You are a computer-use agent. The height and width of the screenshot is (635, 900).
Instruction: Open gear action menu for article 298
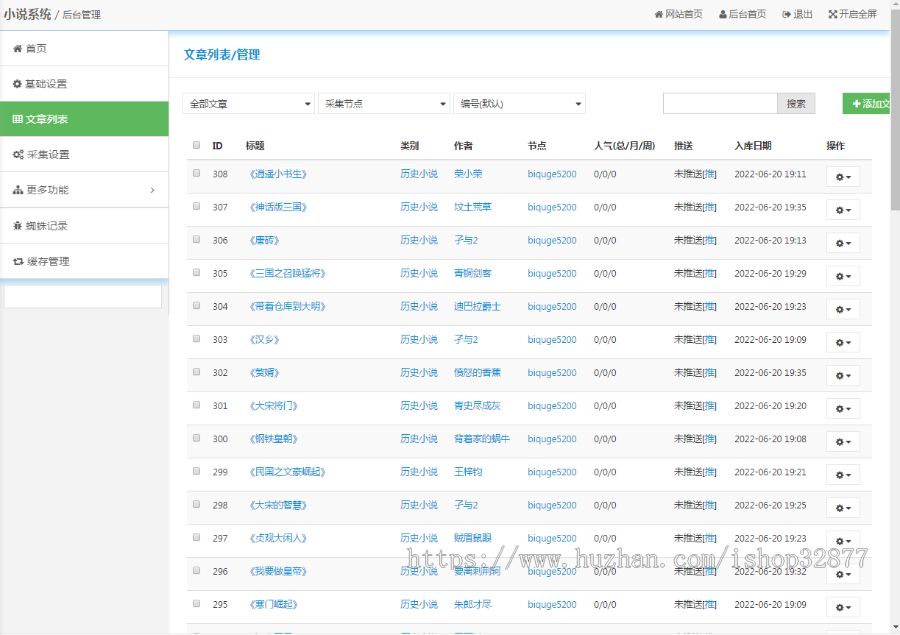tap(843, 508)
